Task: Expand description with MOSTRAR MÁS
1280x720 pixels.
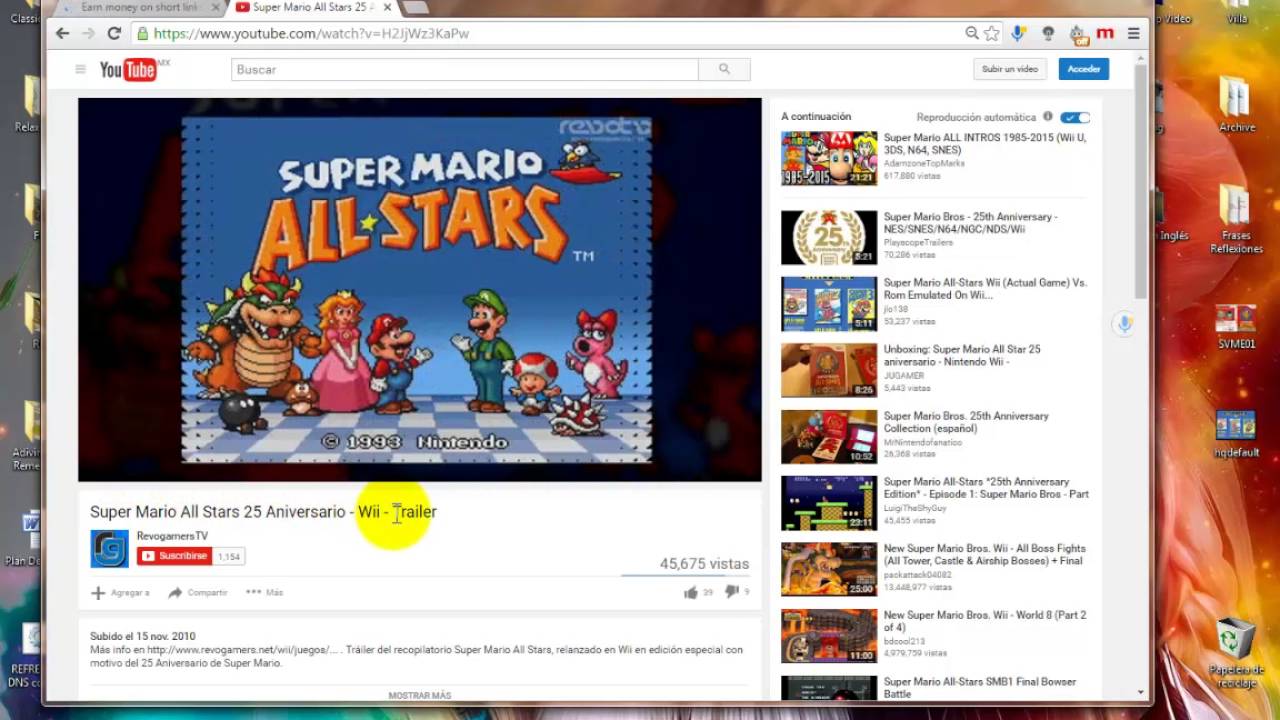Action: point(420,695)
